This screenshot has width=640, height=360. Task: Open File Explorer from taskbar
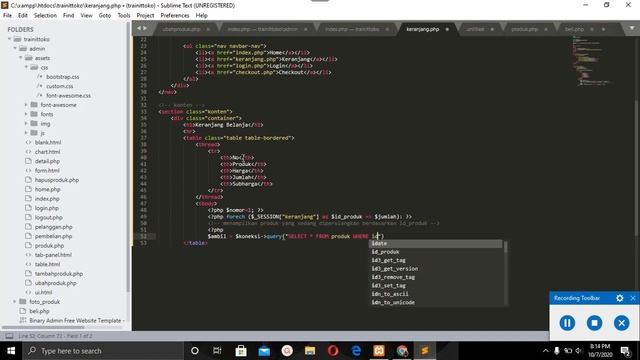(310, 351)
